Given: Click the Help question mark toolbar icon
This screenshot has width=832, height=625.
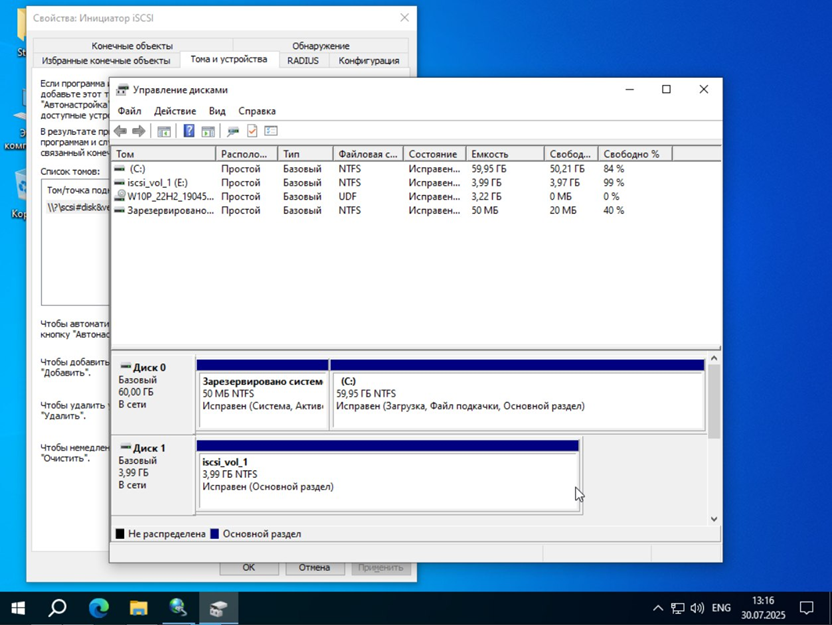Looking at the screenshot, I should pyautogui.click(x=189, y=131).
